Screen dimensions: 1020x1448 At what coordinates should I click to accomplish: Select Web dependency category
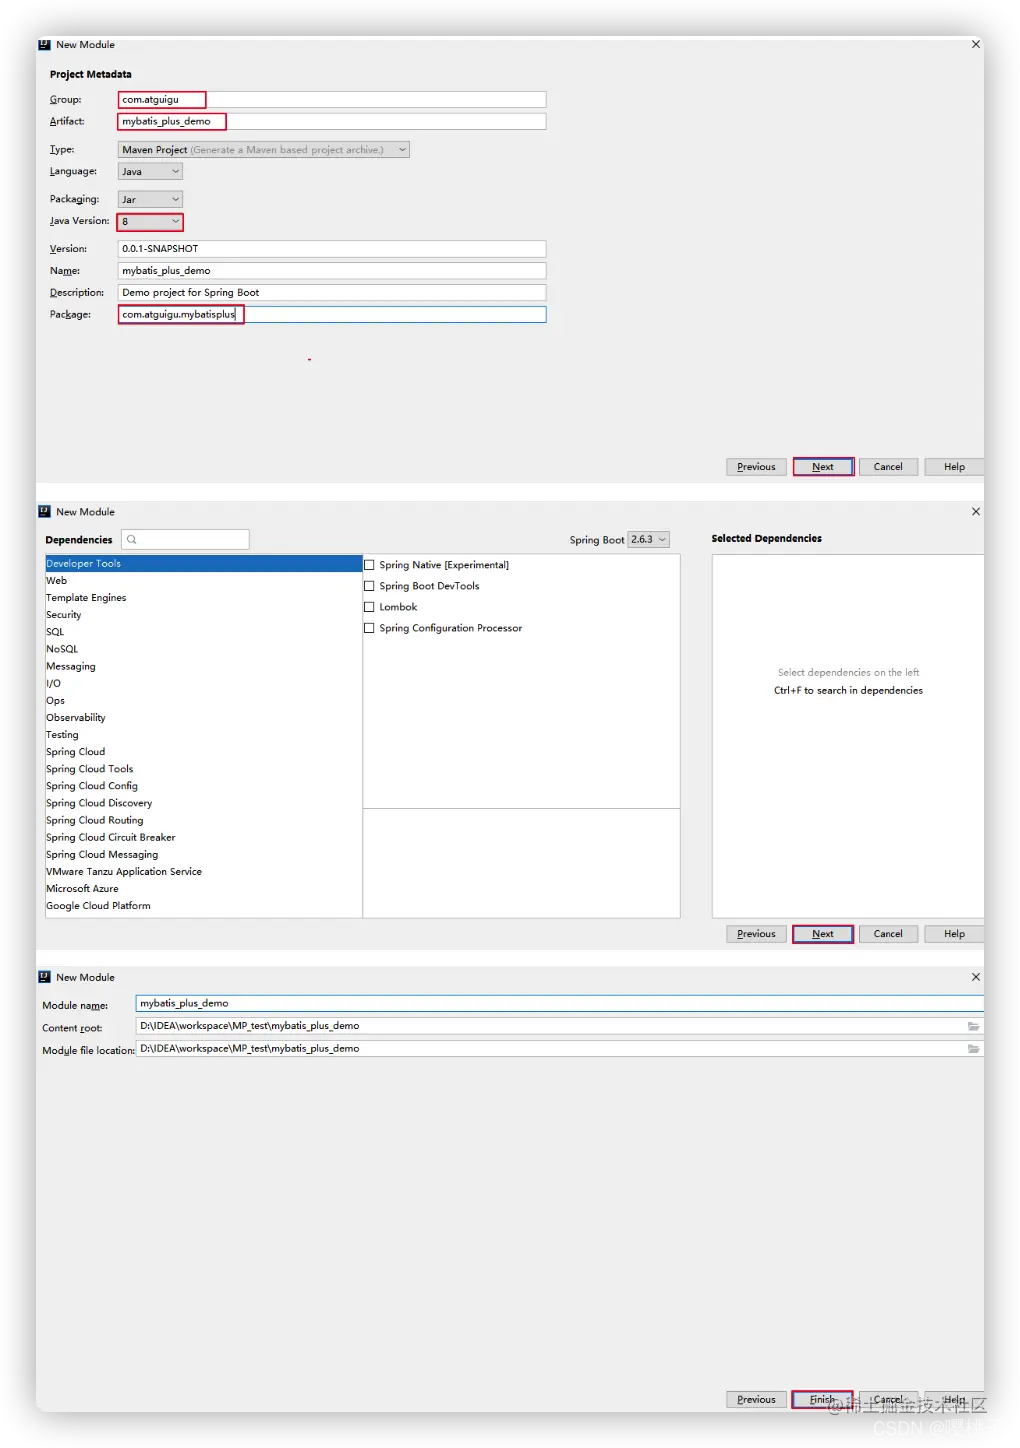pos(203,581)
